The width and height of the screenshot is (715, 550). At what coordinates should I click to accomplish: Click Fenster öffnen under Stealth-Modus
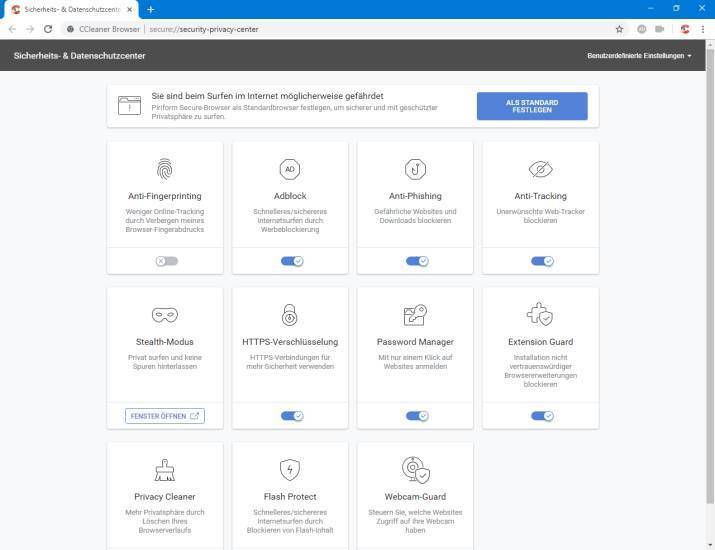pyautogui.click(x=165, y=416)
